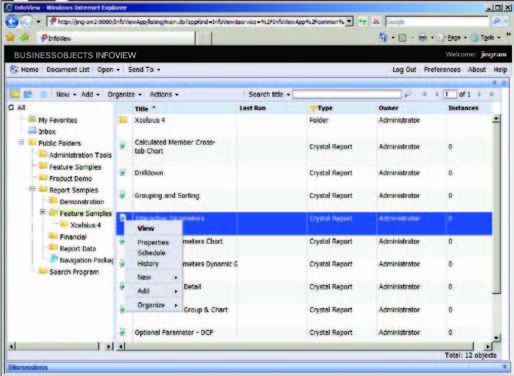Select the Product Demo folder

pos(70,178)
